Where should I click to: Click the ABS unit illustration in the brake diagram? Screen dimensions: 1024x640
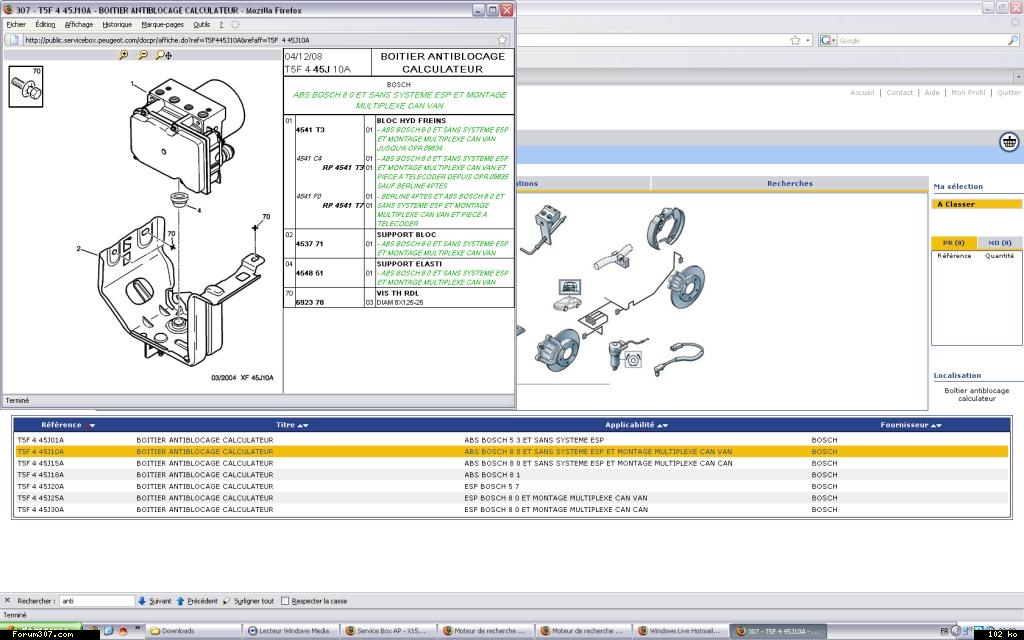tap(594, 318)
